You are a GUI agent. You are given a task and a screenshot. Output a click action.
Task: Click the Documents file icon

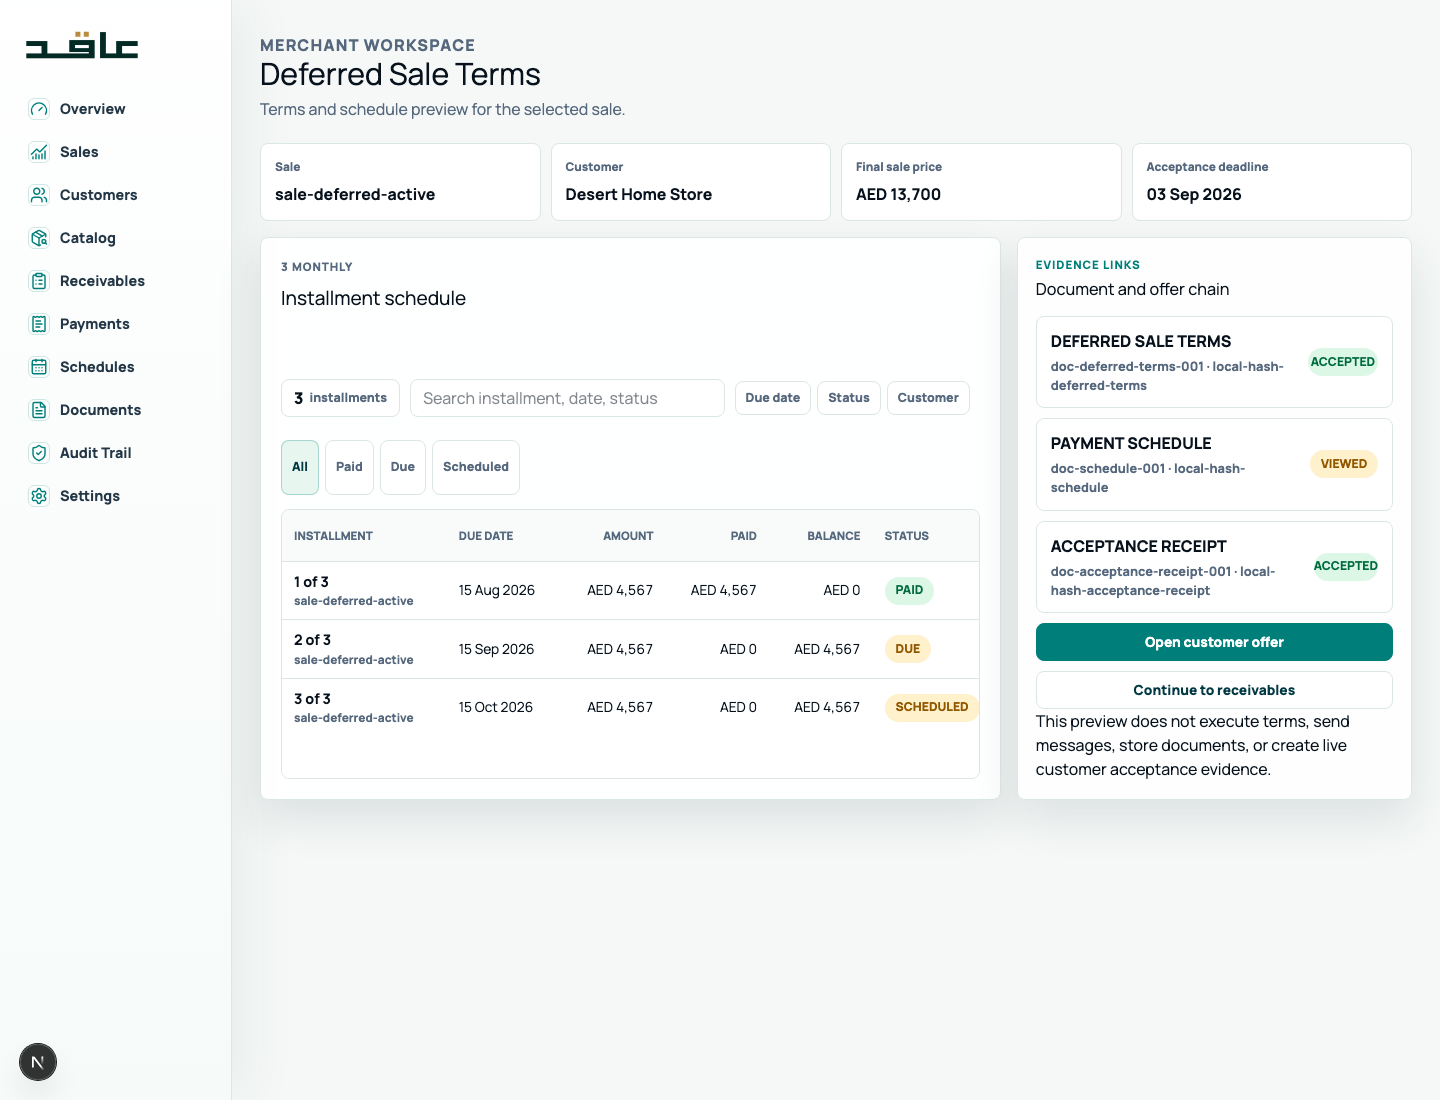39,410
